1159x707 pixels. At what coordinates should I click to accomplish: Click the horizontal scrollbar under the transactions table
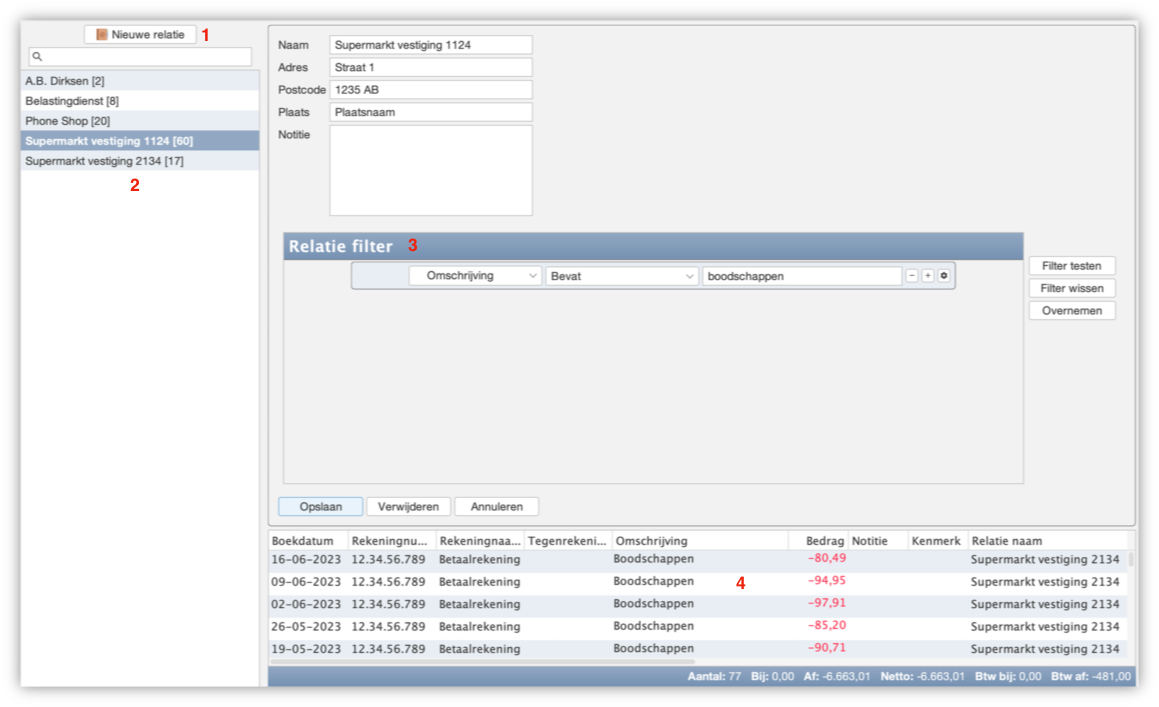482,662
